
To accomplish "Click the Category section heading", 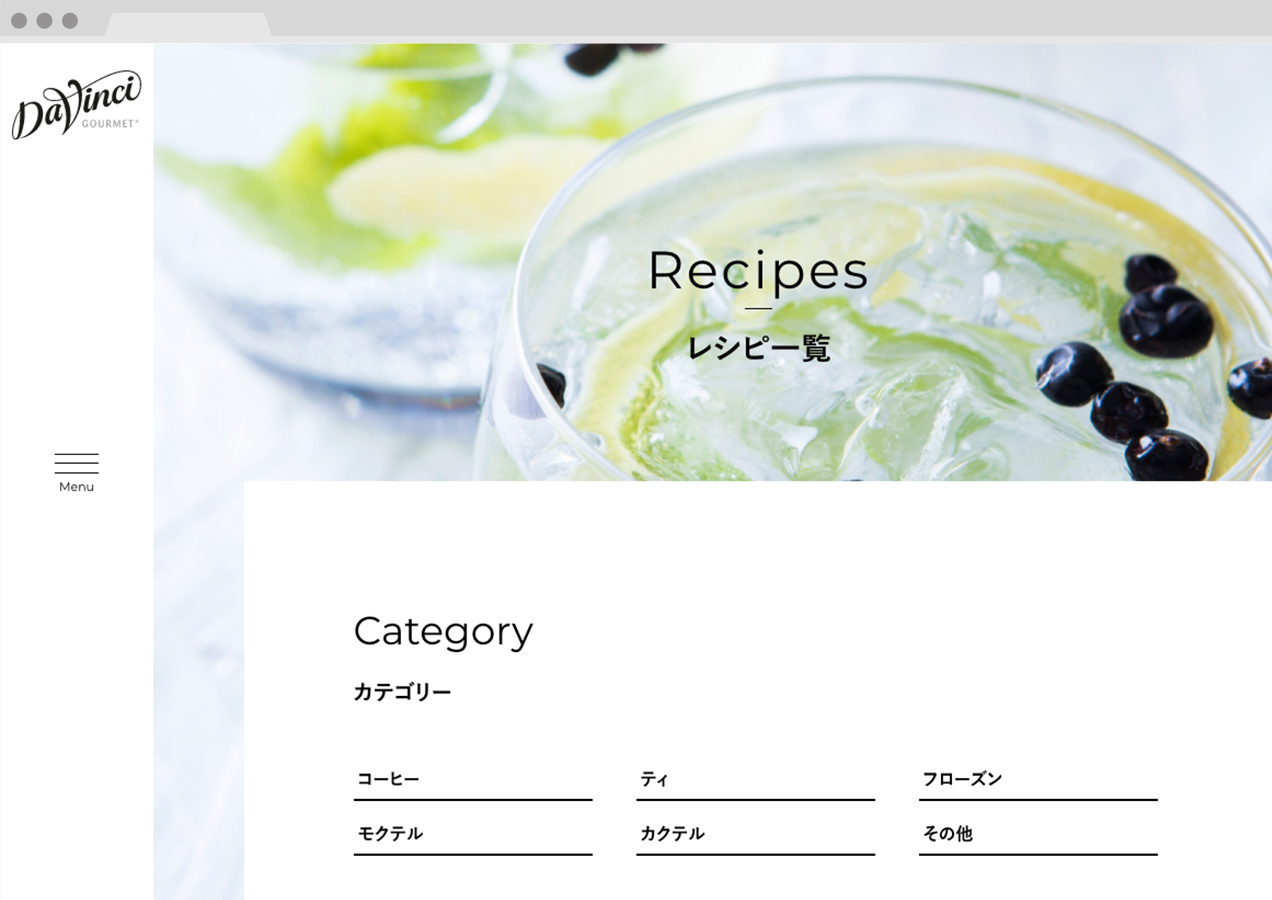I will coord(443,632).
